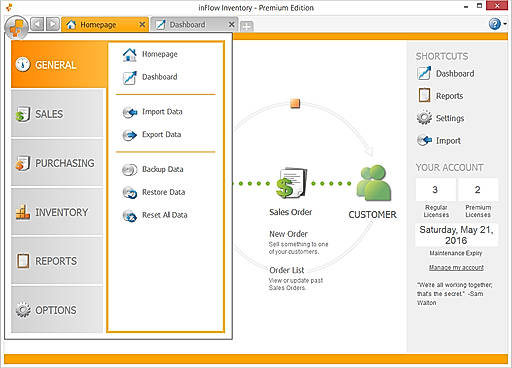Click the REPORTS clipboard icon in menu

click(23, 261)
